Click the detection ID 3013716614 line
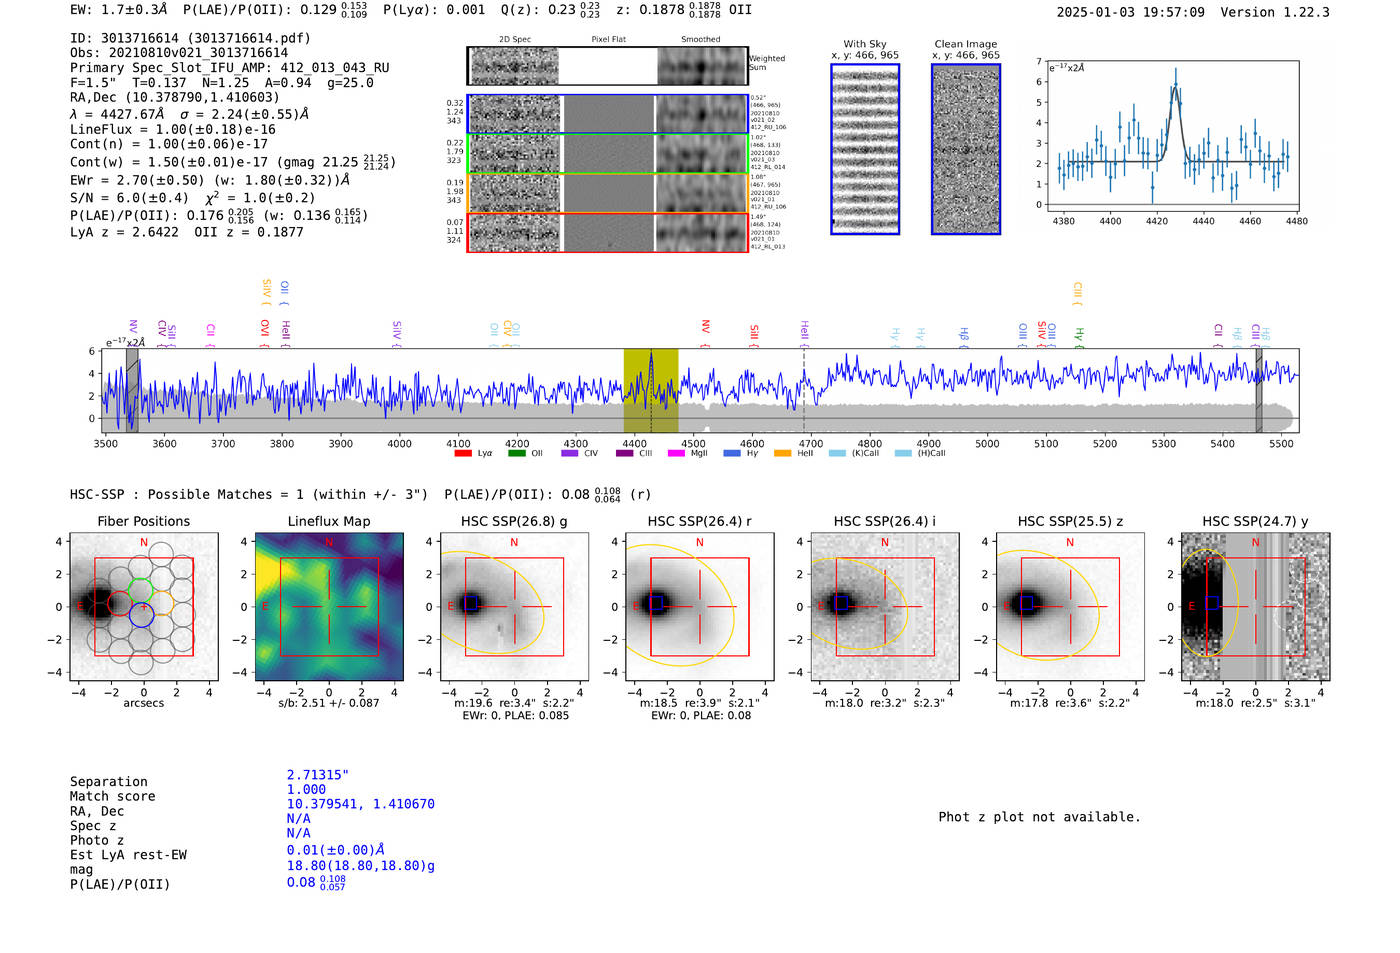The width and height of the screenshot is (1400, 953). (190, 38)
